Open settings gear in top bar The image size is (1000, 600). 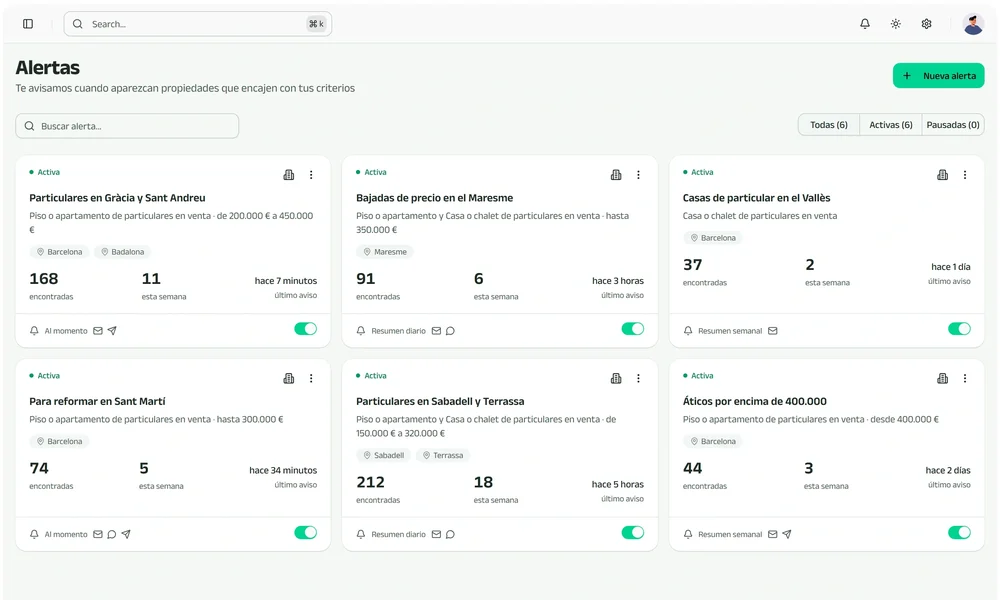click(x=927, y=24)
